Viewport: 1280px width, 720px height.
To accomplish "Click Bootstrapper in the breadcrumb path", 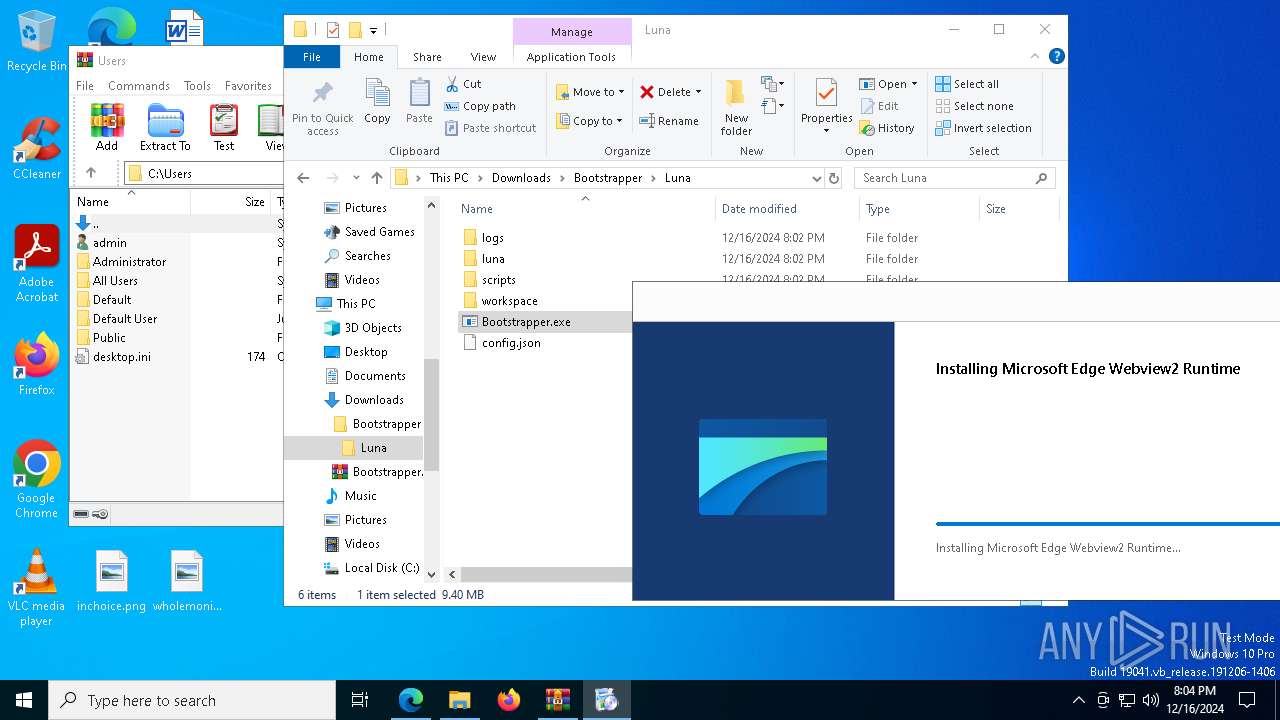I will coord(608,178).
